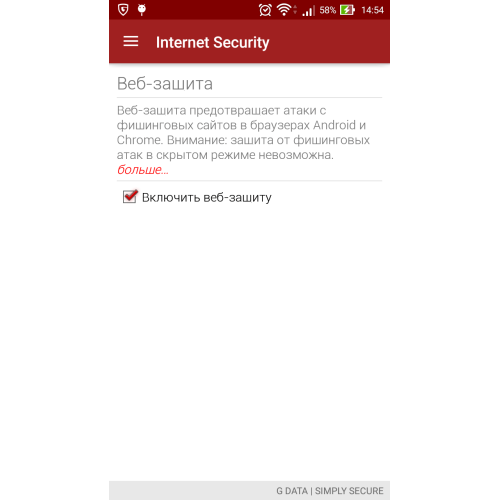Tap the 58% battery percentage indicator
The height and width of the screenshot is (500, 500).
328,10
